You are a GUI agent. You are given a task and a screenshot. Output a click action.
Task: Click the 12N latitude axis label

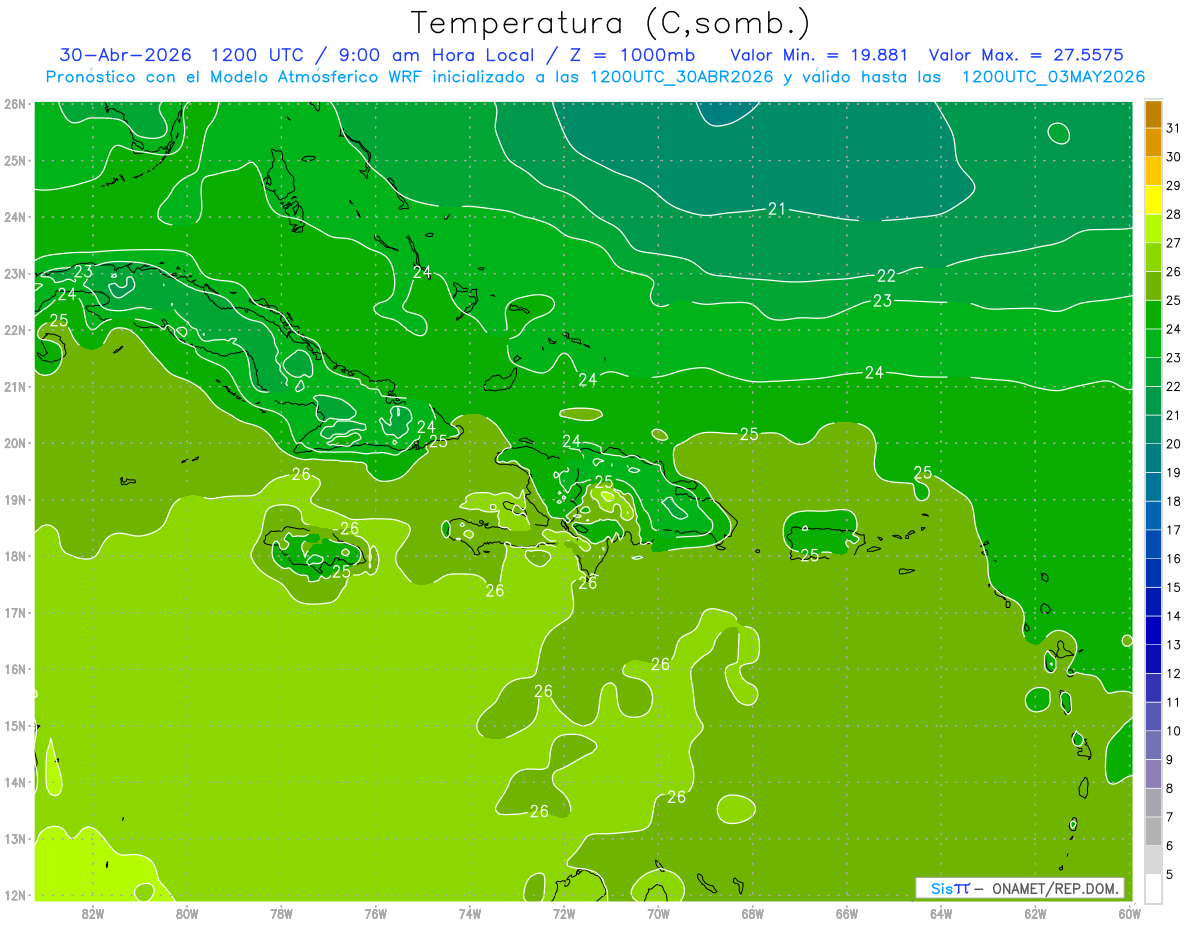point(14,895)
